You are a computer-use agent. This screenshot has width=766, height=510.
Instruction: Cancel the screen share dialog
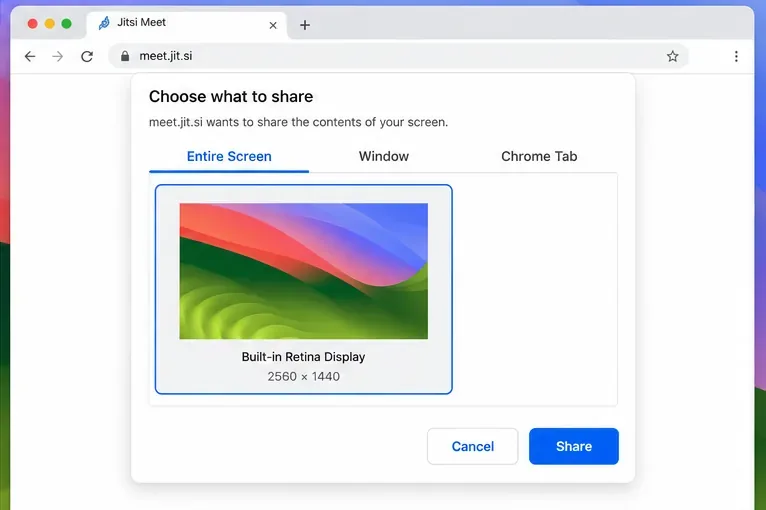tap(472, 446)
